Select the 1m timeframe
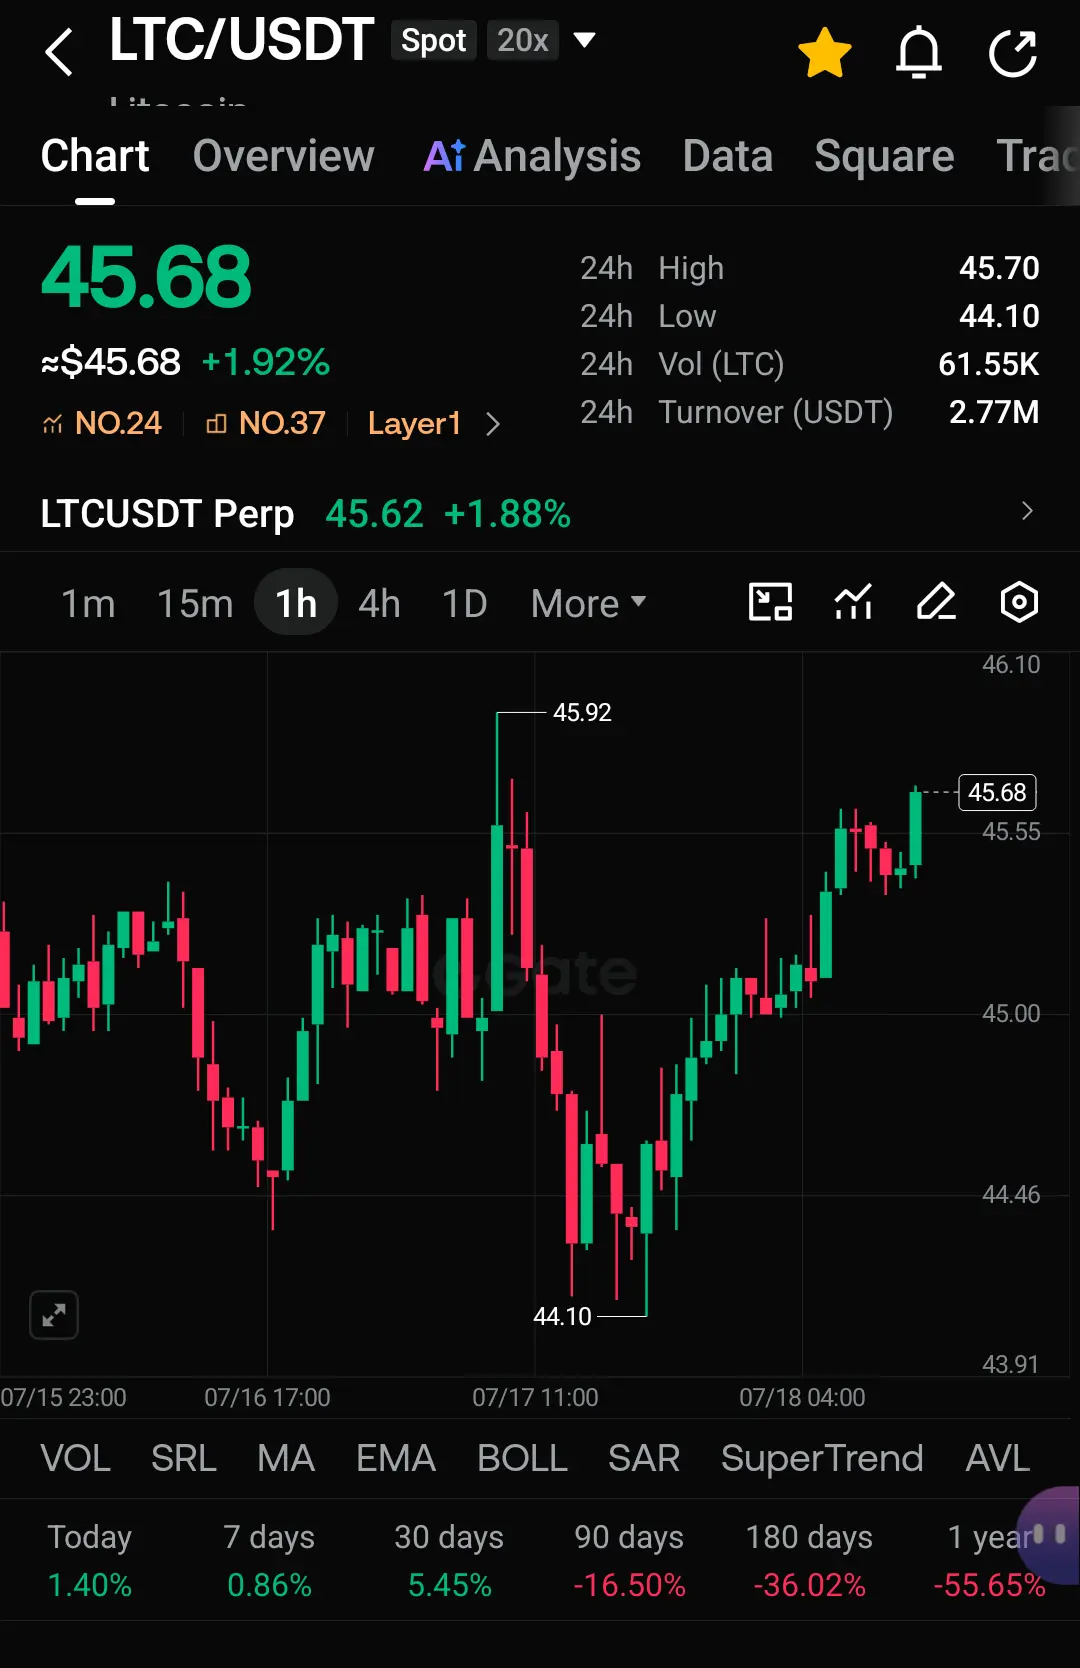This screenshot has height=1668, width=1080. tap(88, 603)
